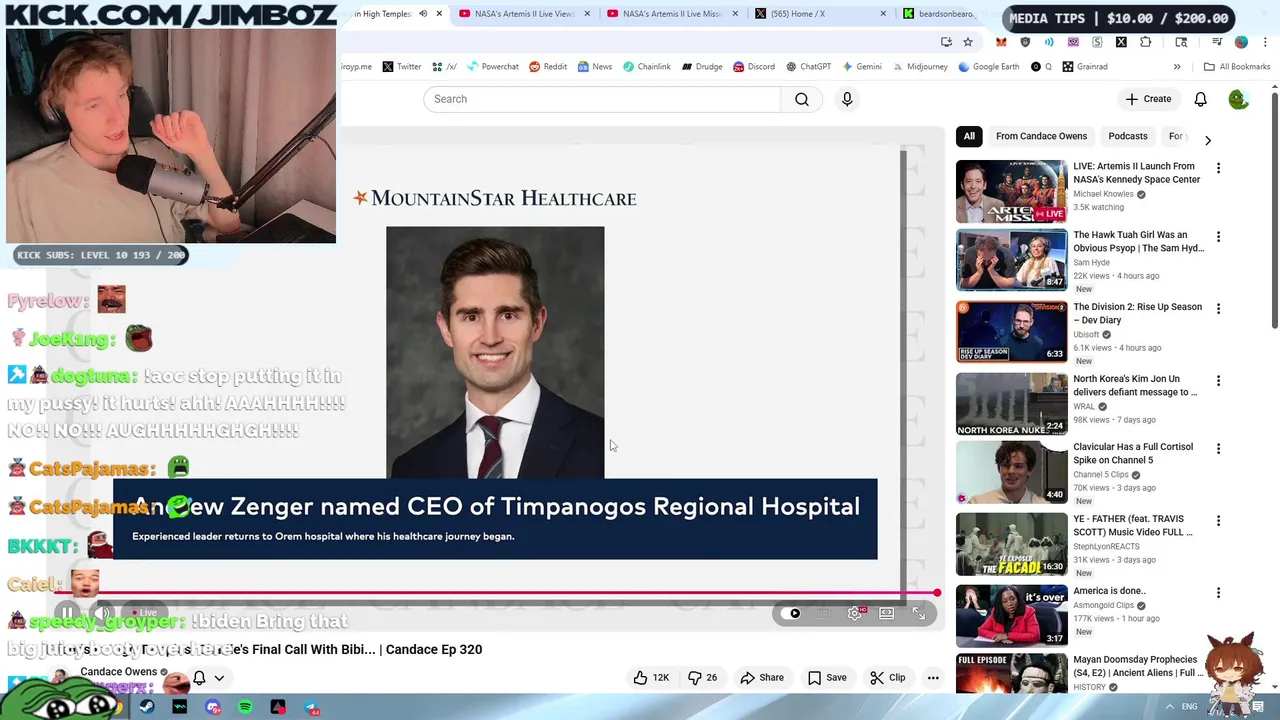1280x720 pixels.
Task: Bookmark this page with the star icon
Action: [x=968, y=42]
